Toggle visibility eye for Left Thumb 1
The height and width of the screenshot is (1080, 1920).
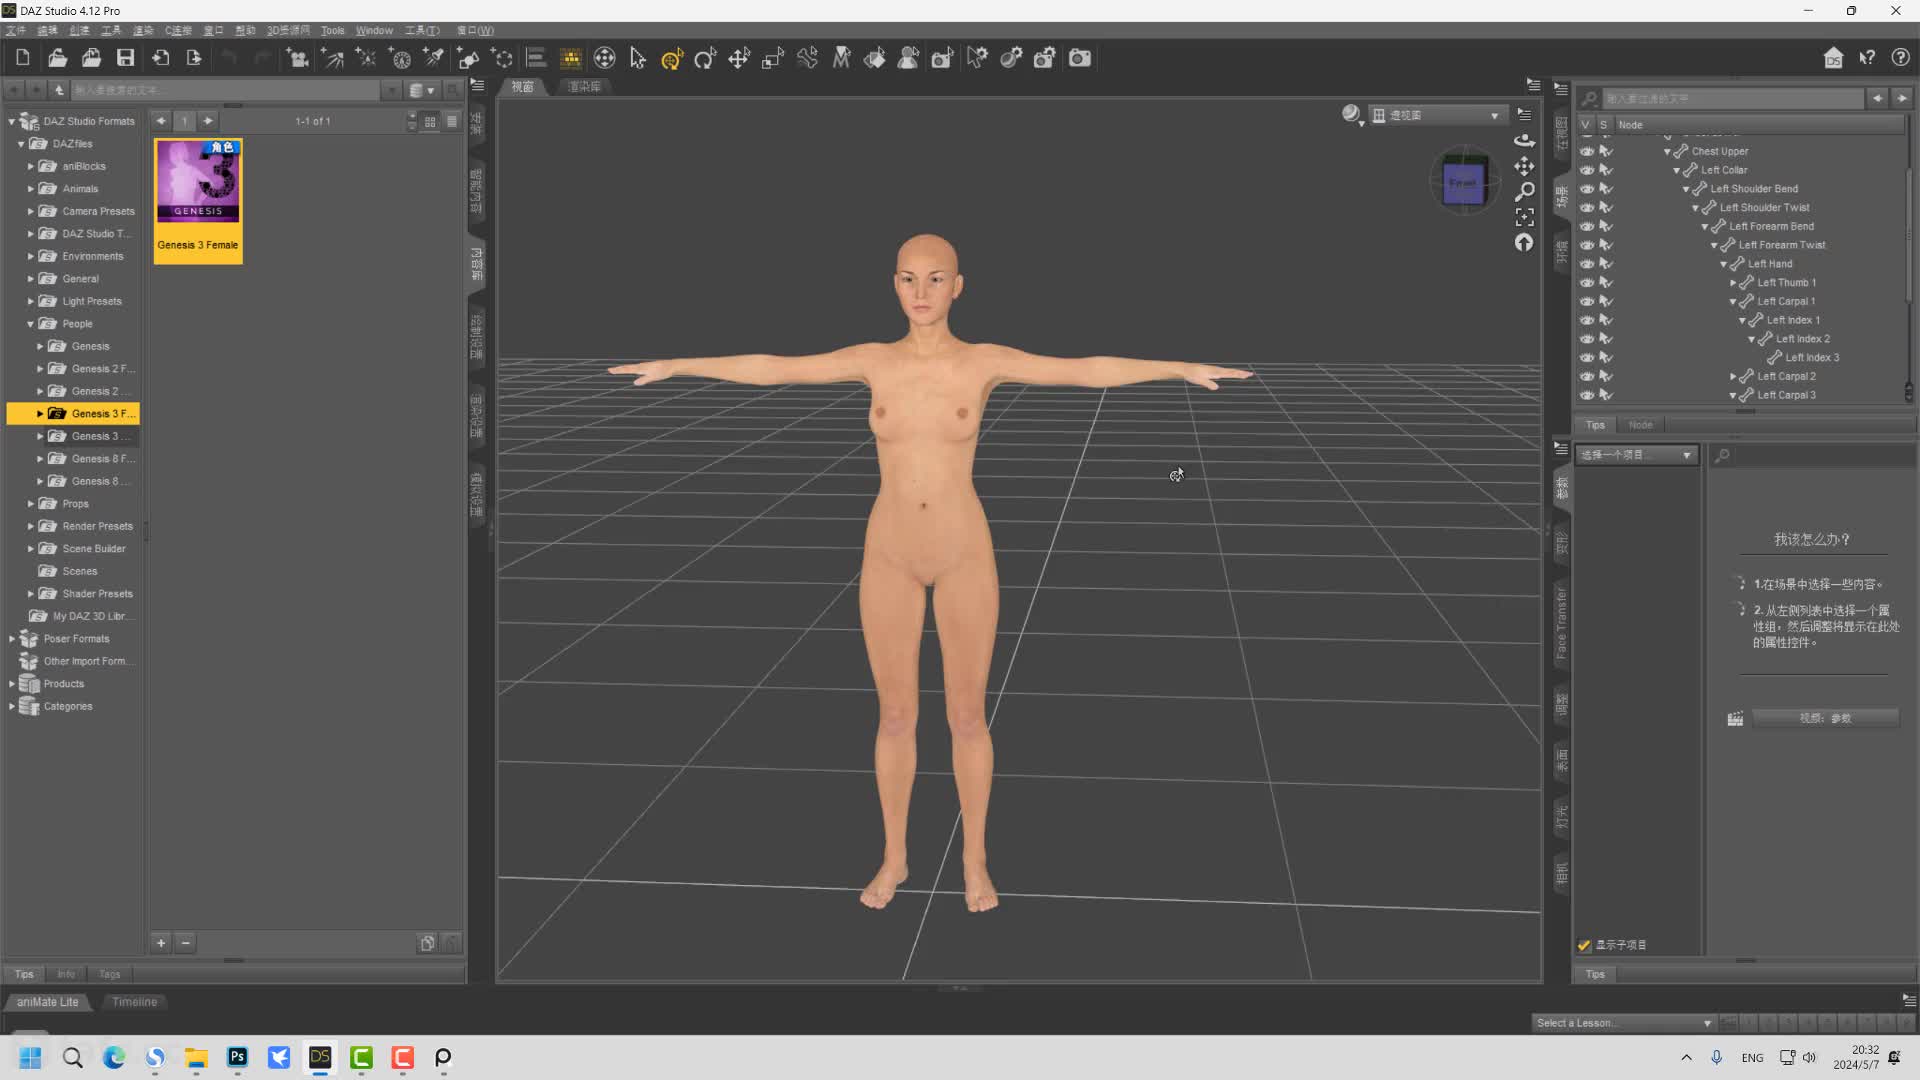(1587, 282)
